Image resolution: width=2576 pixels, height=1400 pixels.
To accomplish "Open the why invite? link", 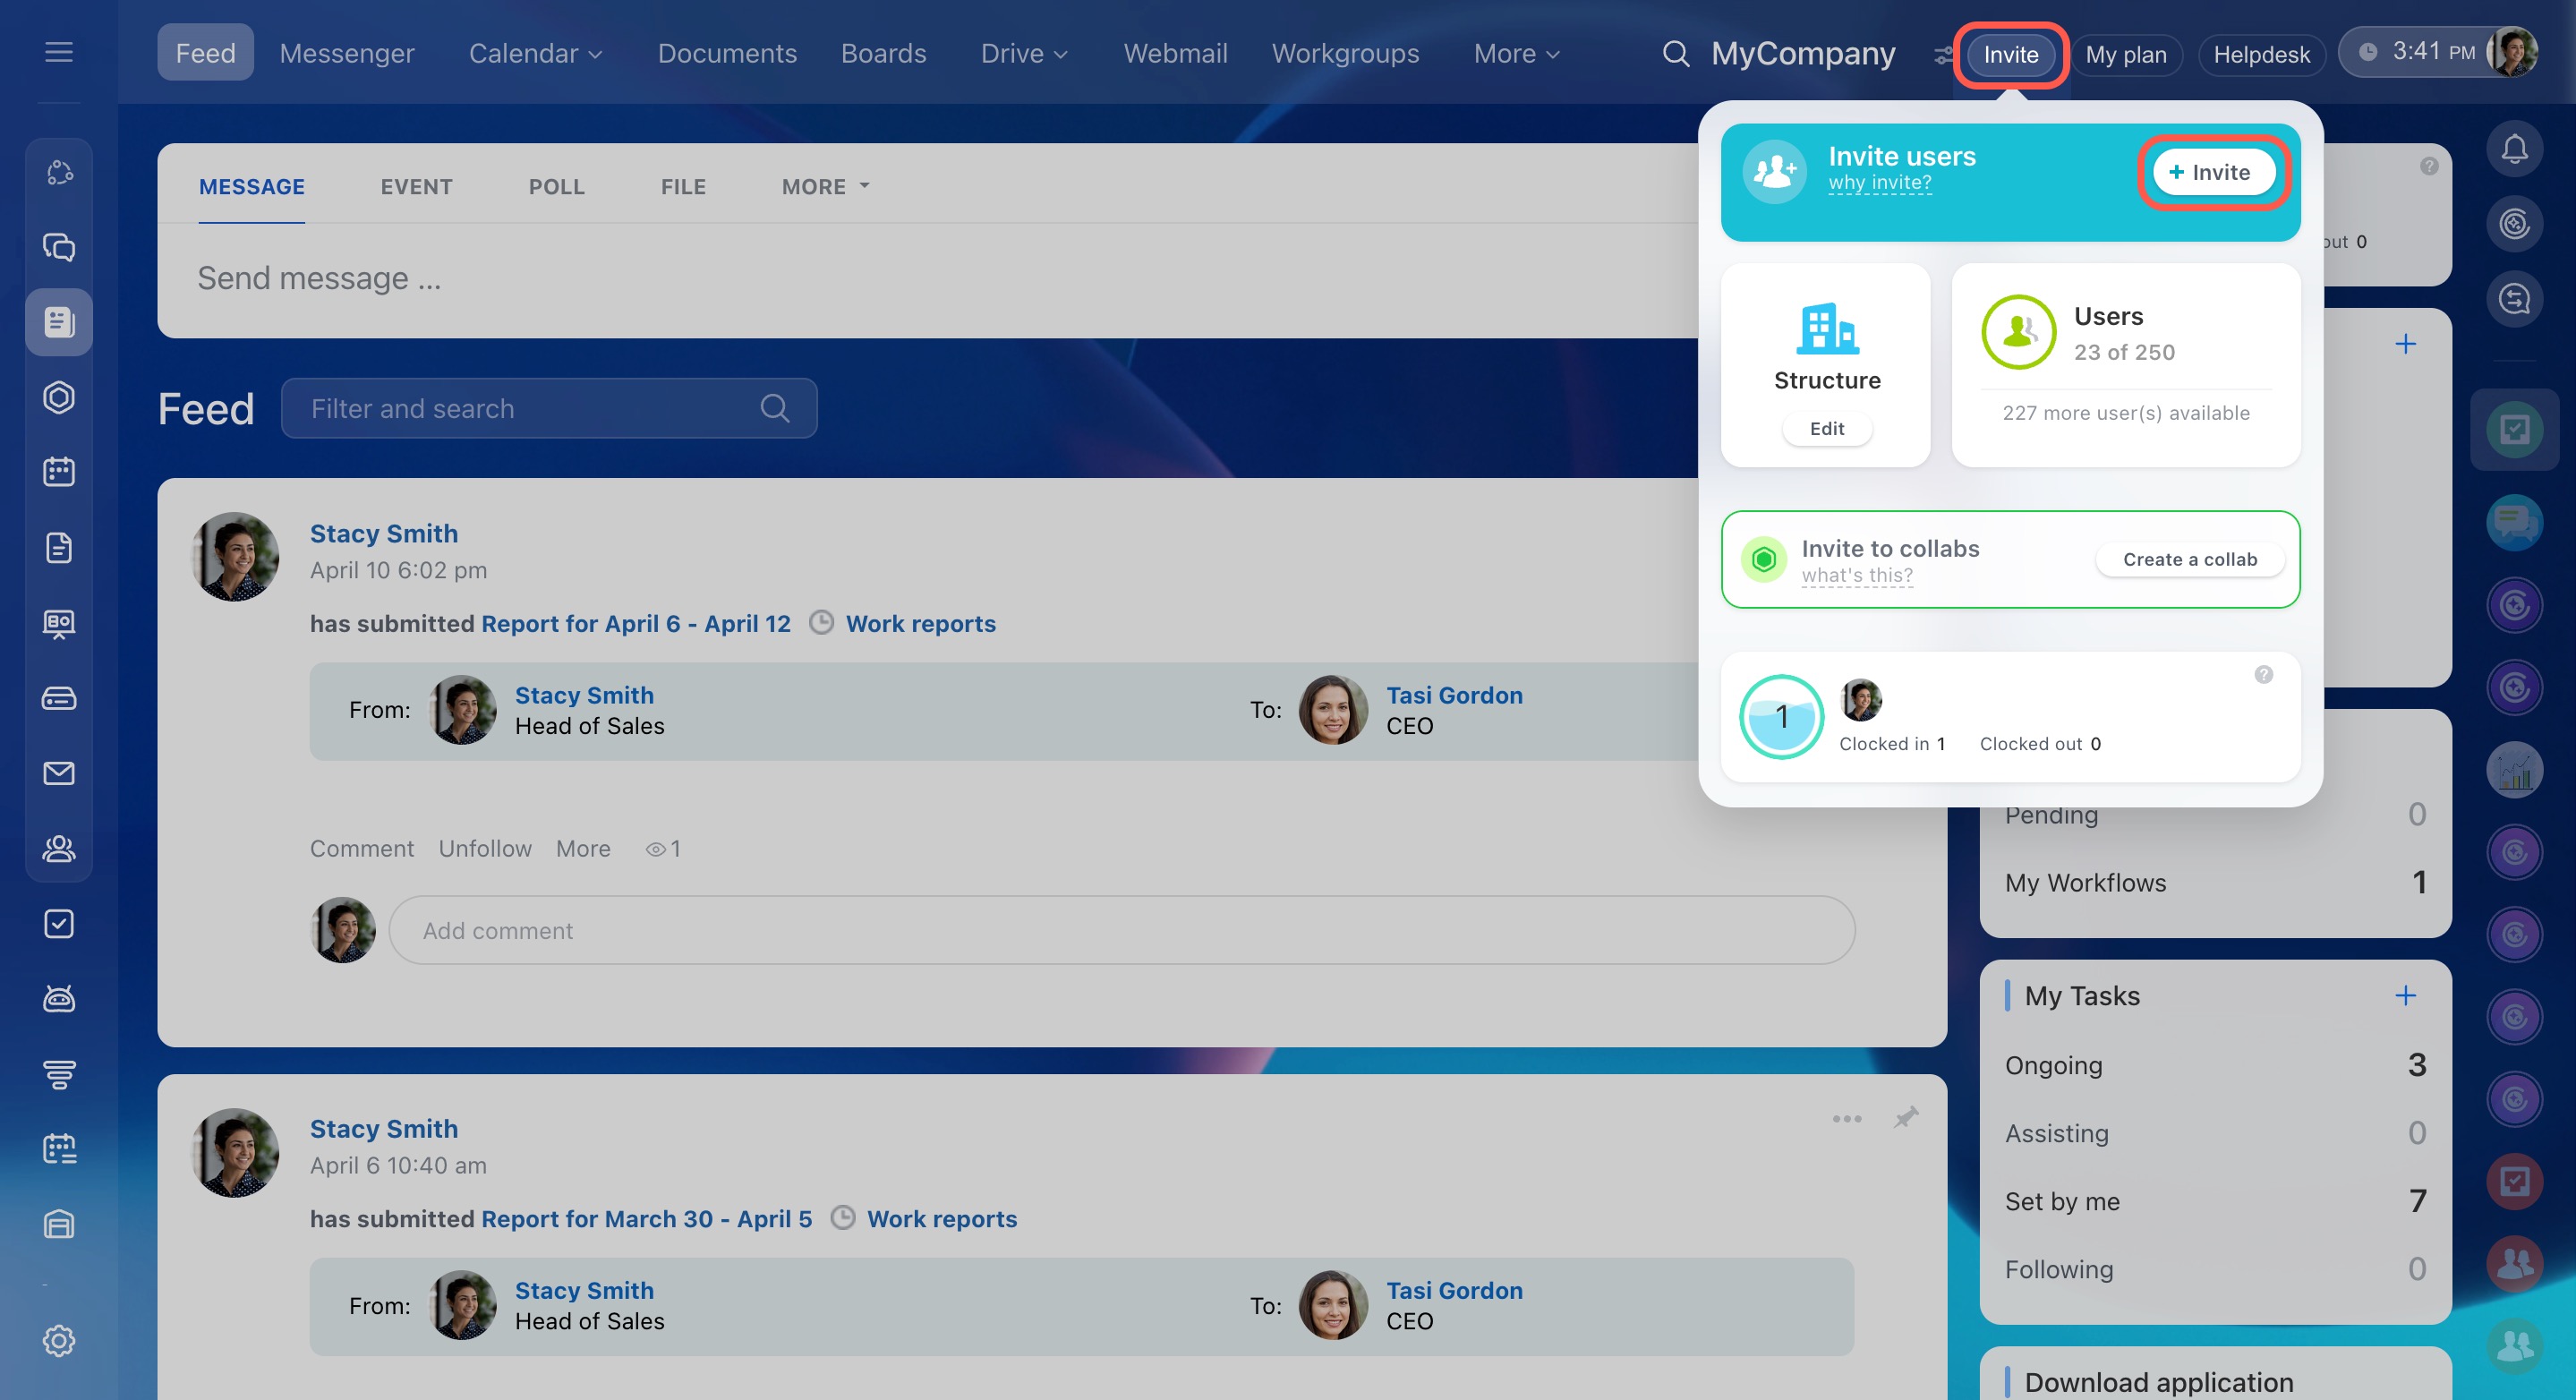I will (x=1879, y=183).
